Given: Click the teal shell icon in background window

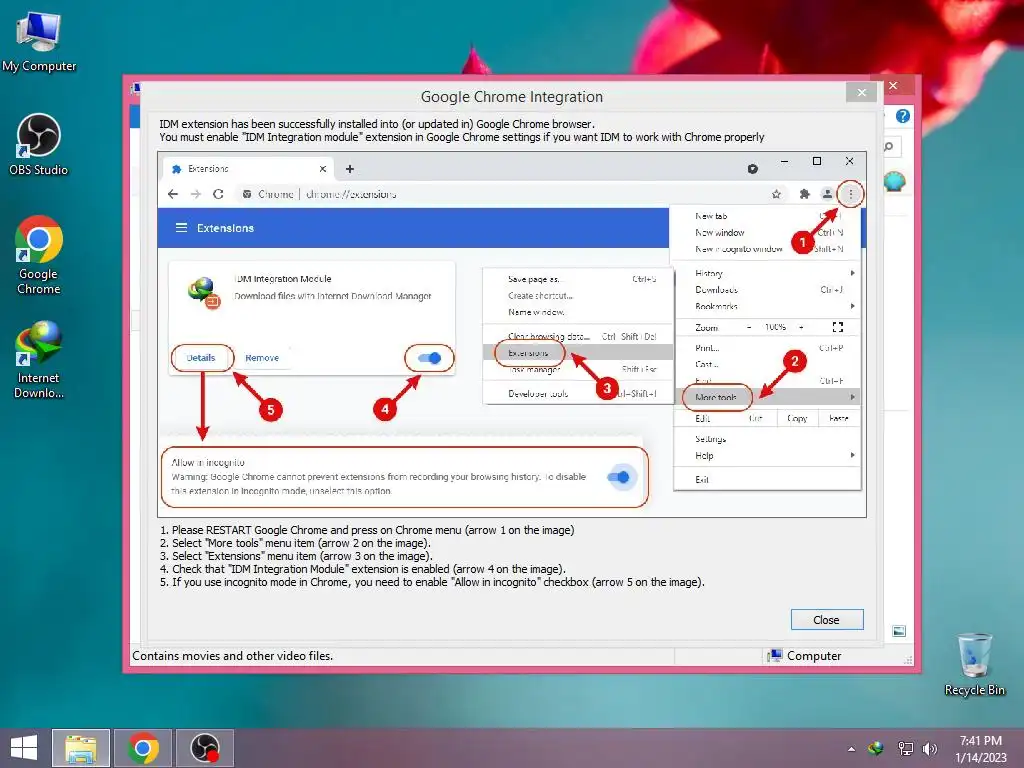Looking at the screenshot, I should click(x=894, y=181).
